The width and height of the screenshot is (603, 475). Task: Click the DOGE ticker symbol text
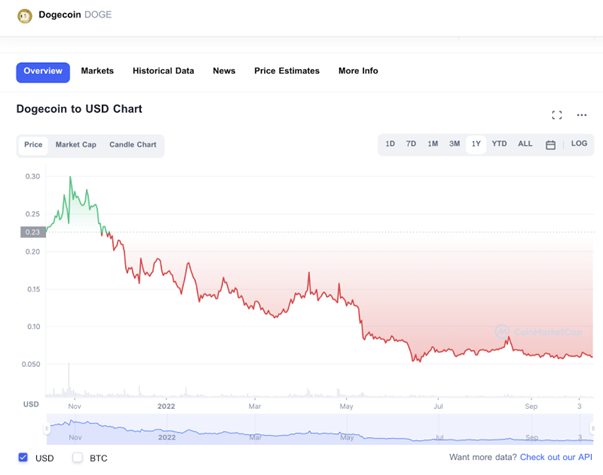[x=98, y=15]
